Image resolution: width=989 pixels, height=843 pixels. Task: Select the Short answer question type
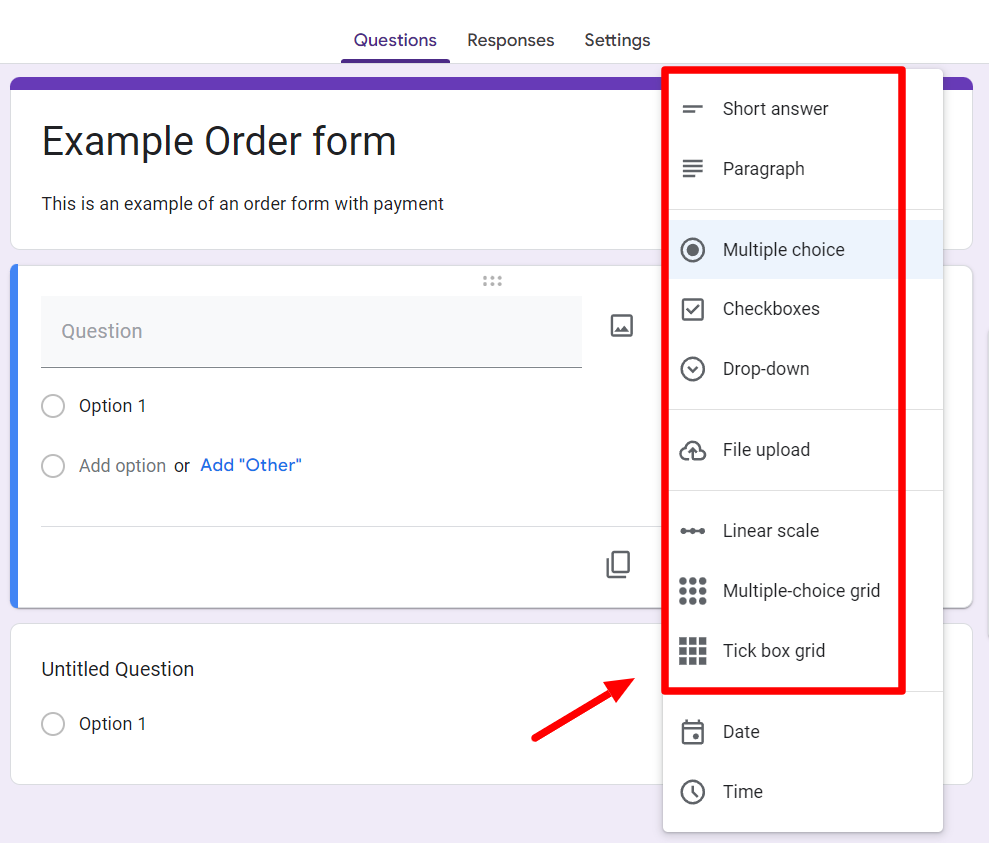pyautogui.click(x=775, y=109)
